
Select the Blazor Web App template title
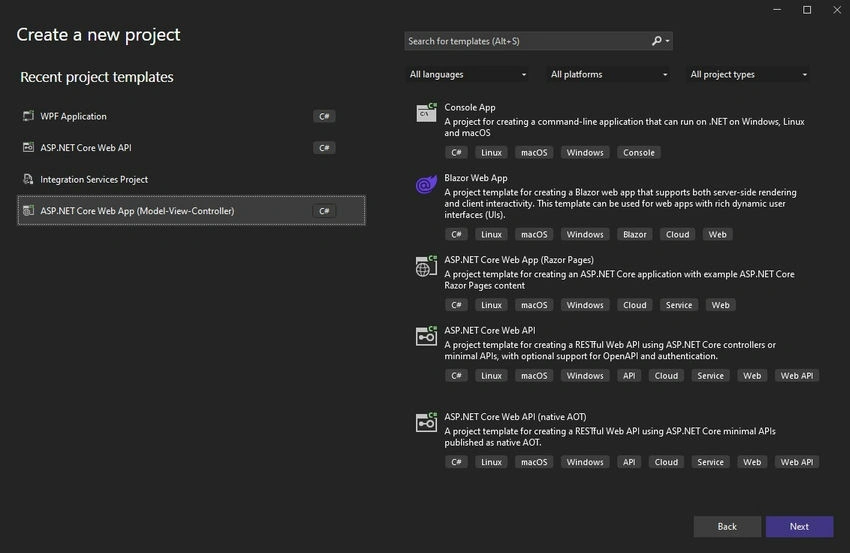click(475, 178)
